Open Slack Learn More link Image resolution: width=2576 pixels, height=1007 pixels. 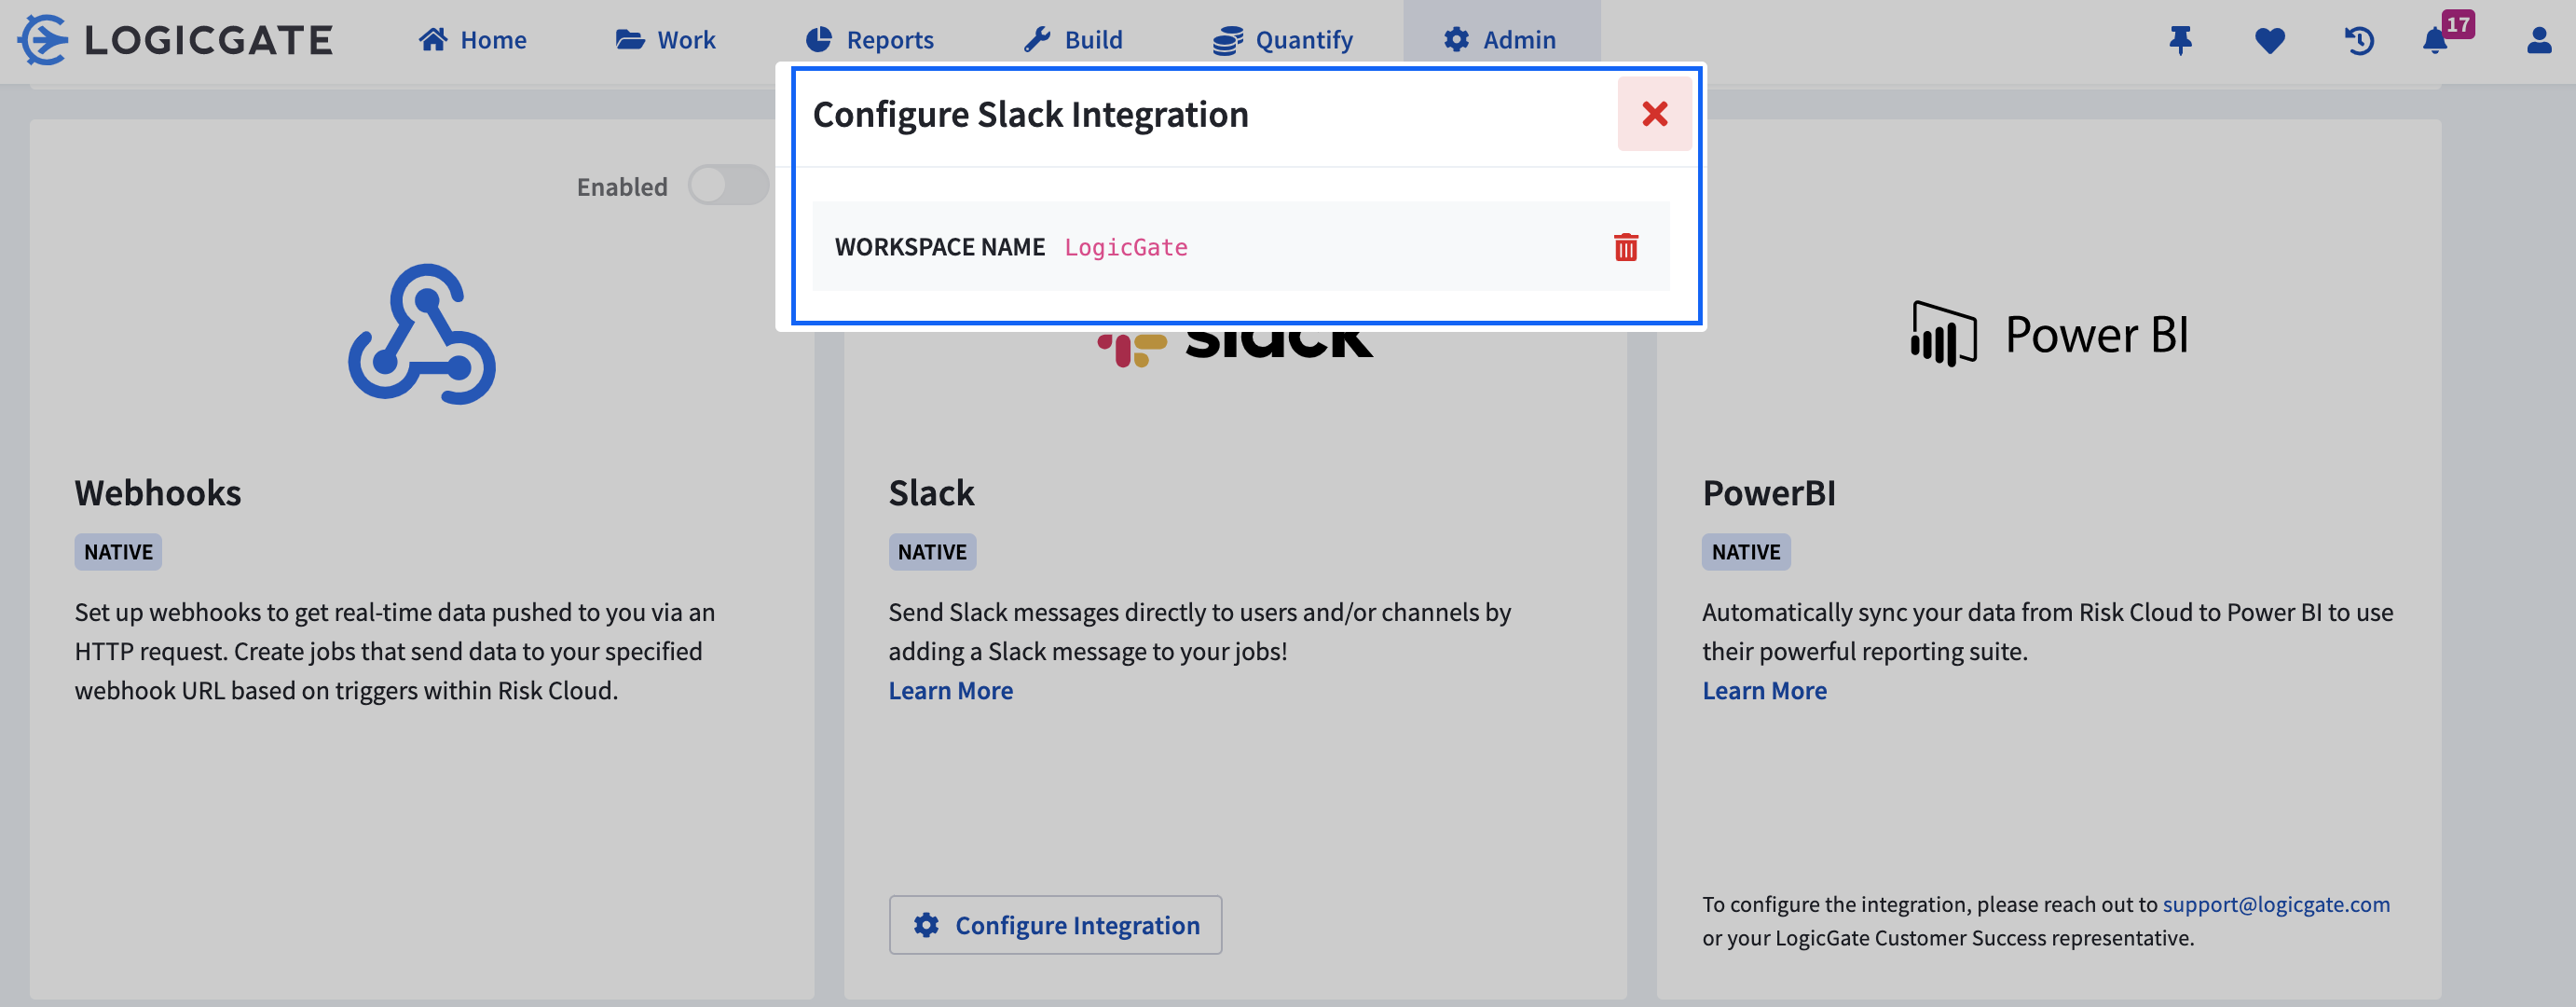pos(950,690)
